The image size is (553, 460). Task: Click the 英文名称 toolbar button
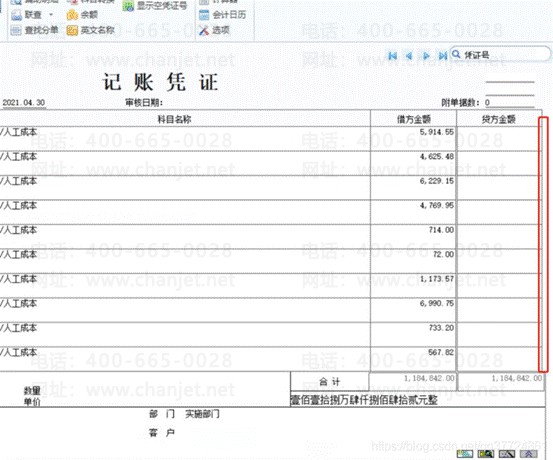[x=91, y=30]
